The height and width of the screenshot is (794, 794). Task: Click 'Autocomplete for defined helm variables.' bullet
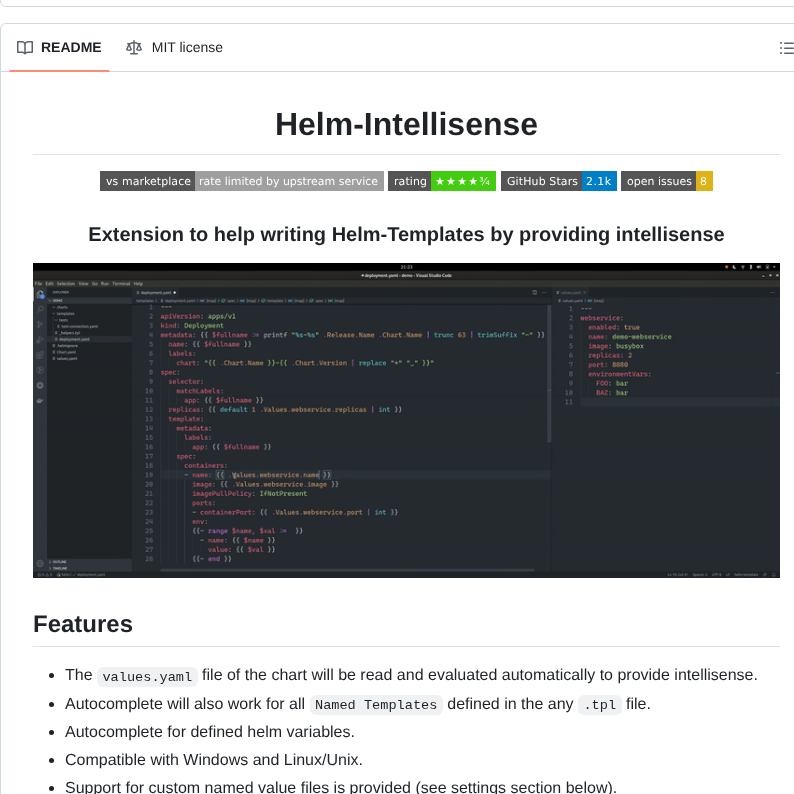210,732
